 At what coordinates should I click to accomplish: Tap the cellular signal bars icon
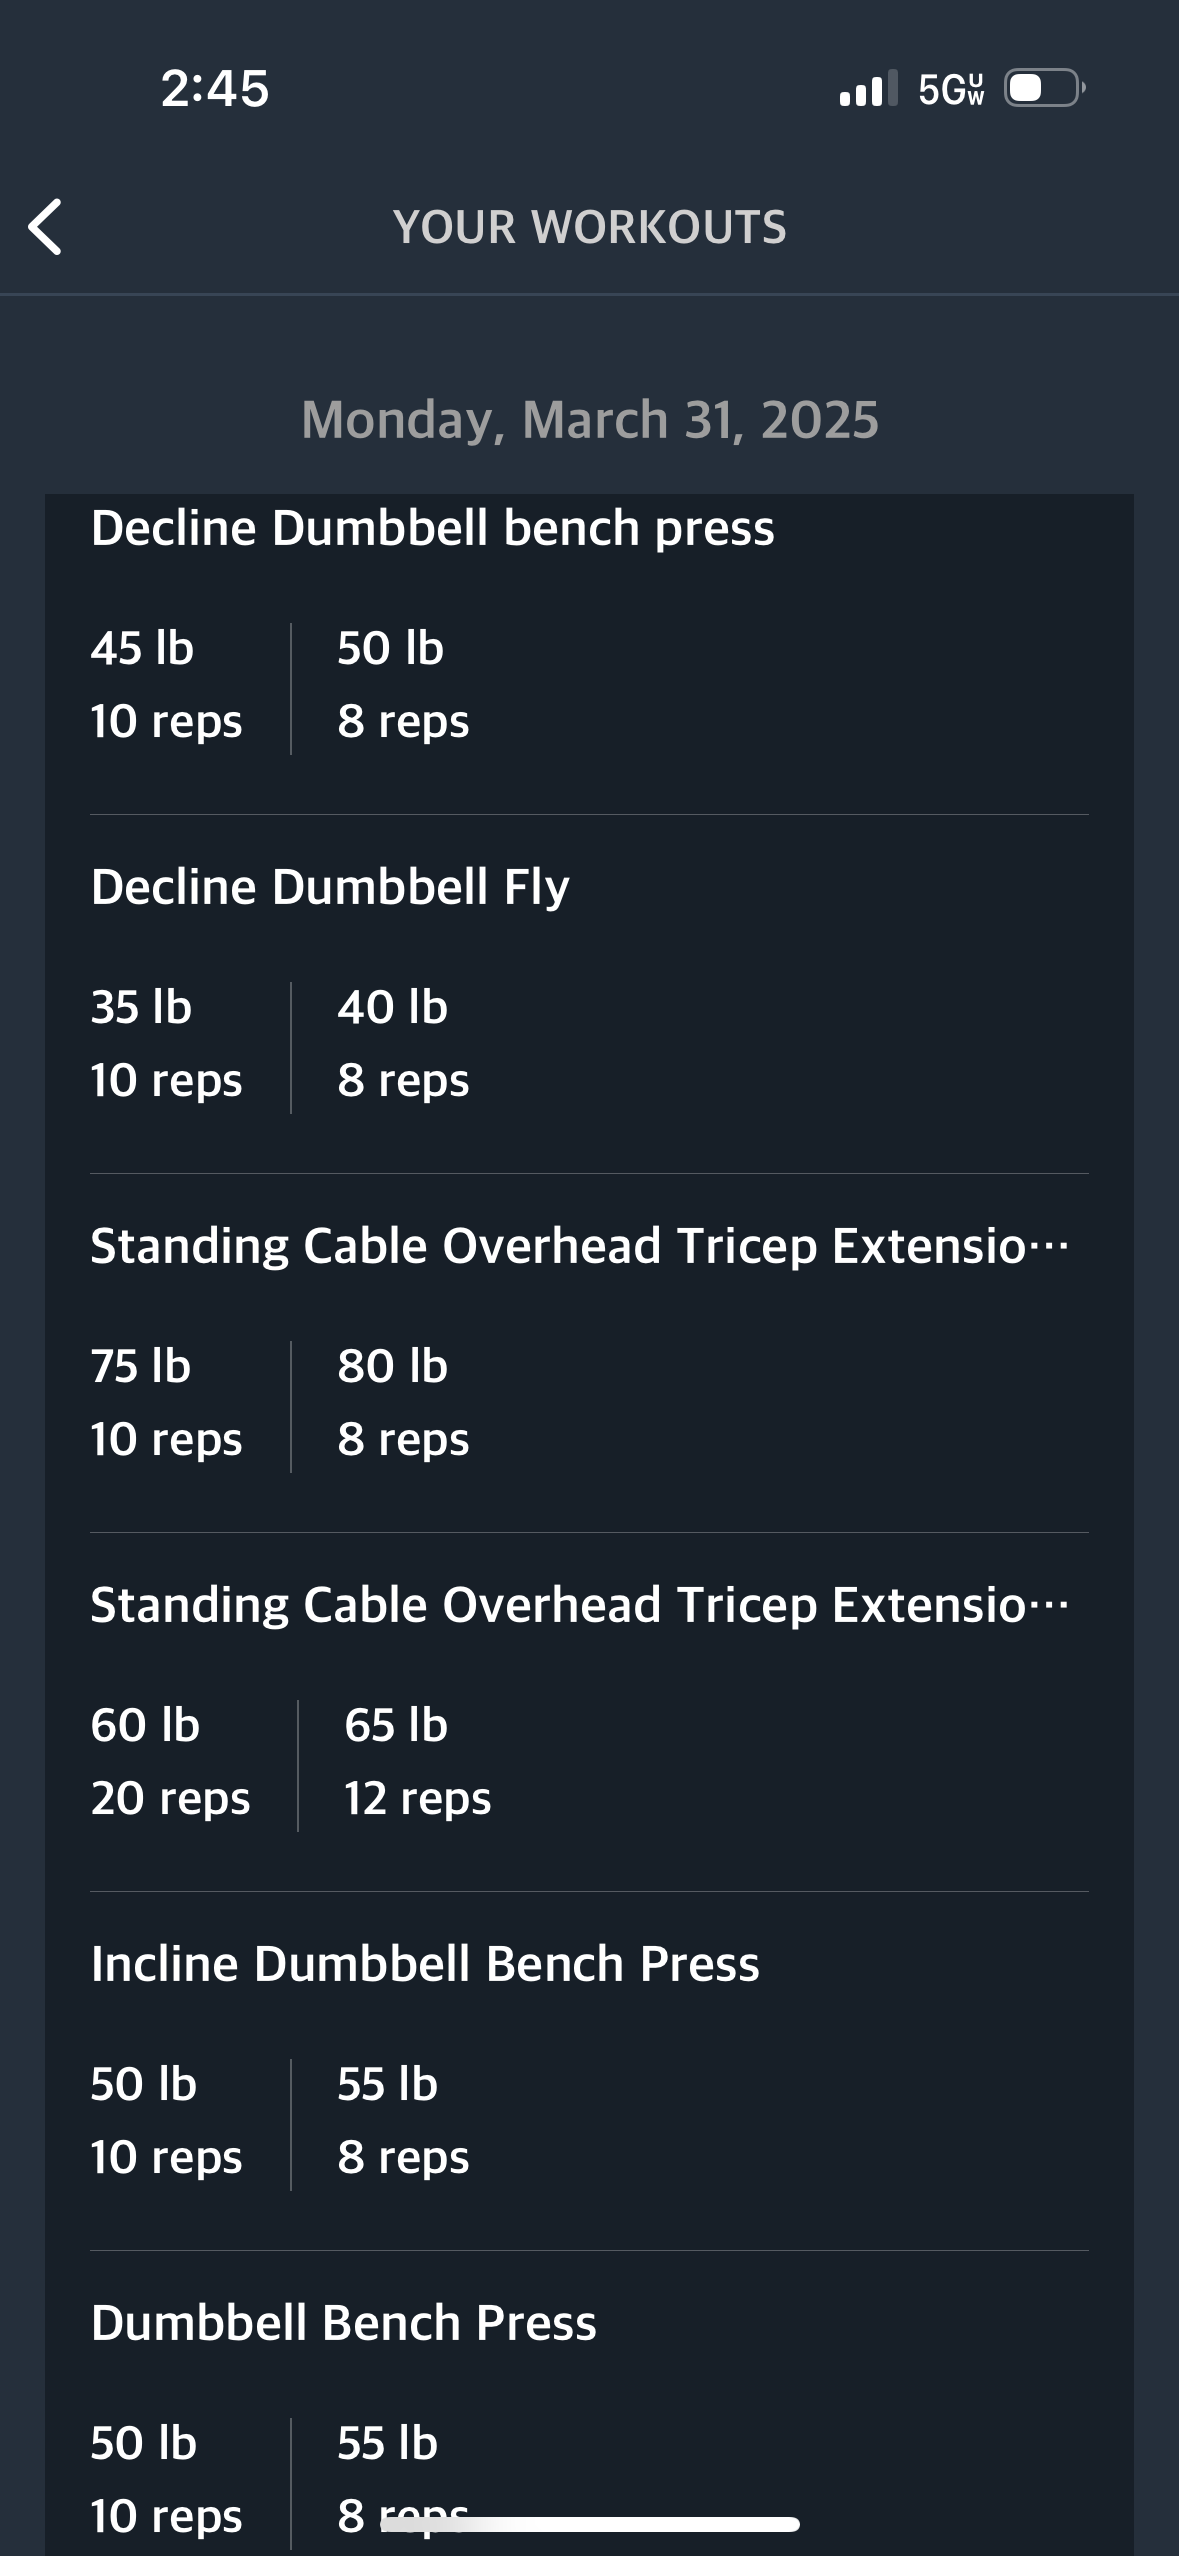pyautogui.click(x=868, y=88)
